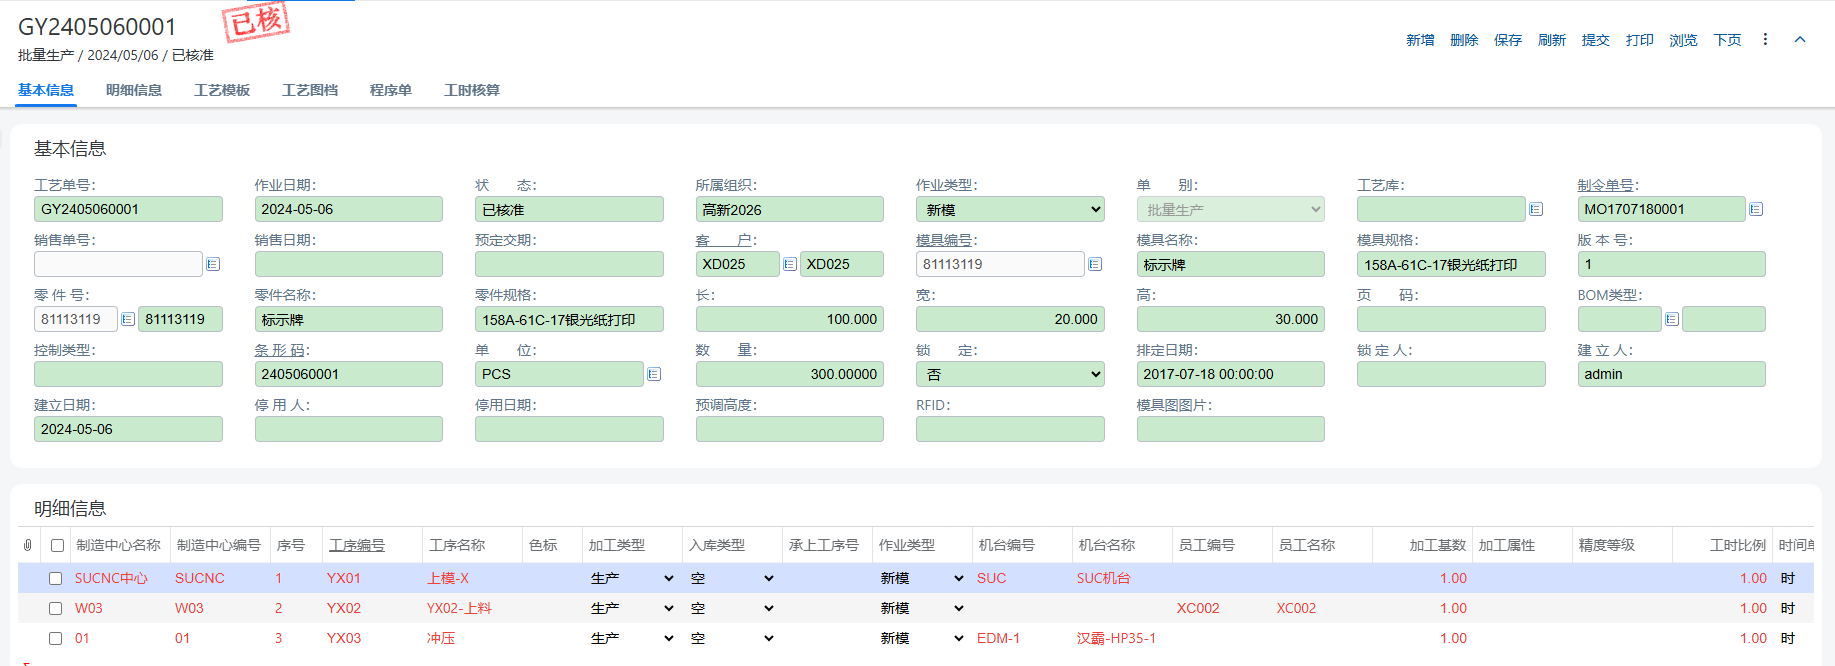Screen dimensions: 1835x666
Task: Open the 工艺图档 tab
Action: point(310,90)
